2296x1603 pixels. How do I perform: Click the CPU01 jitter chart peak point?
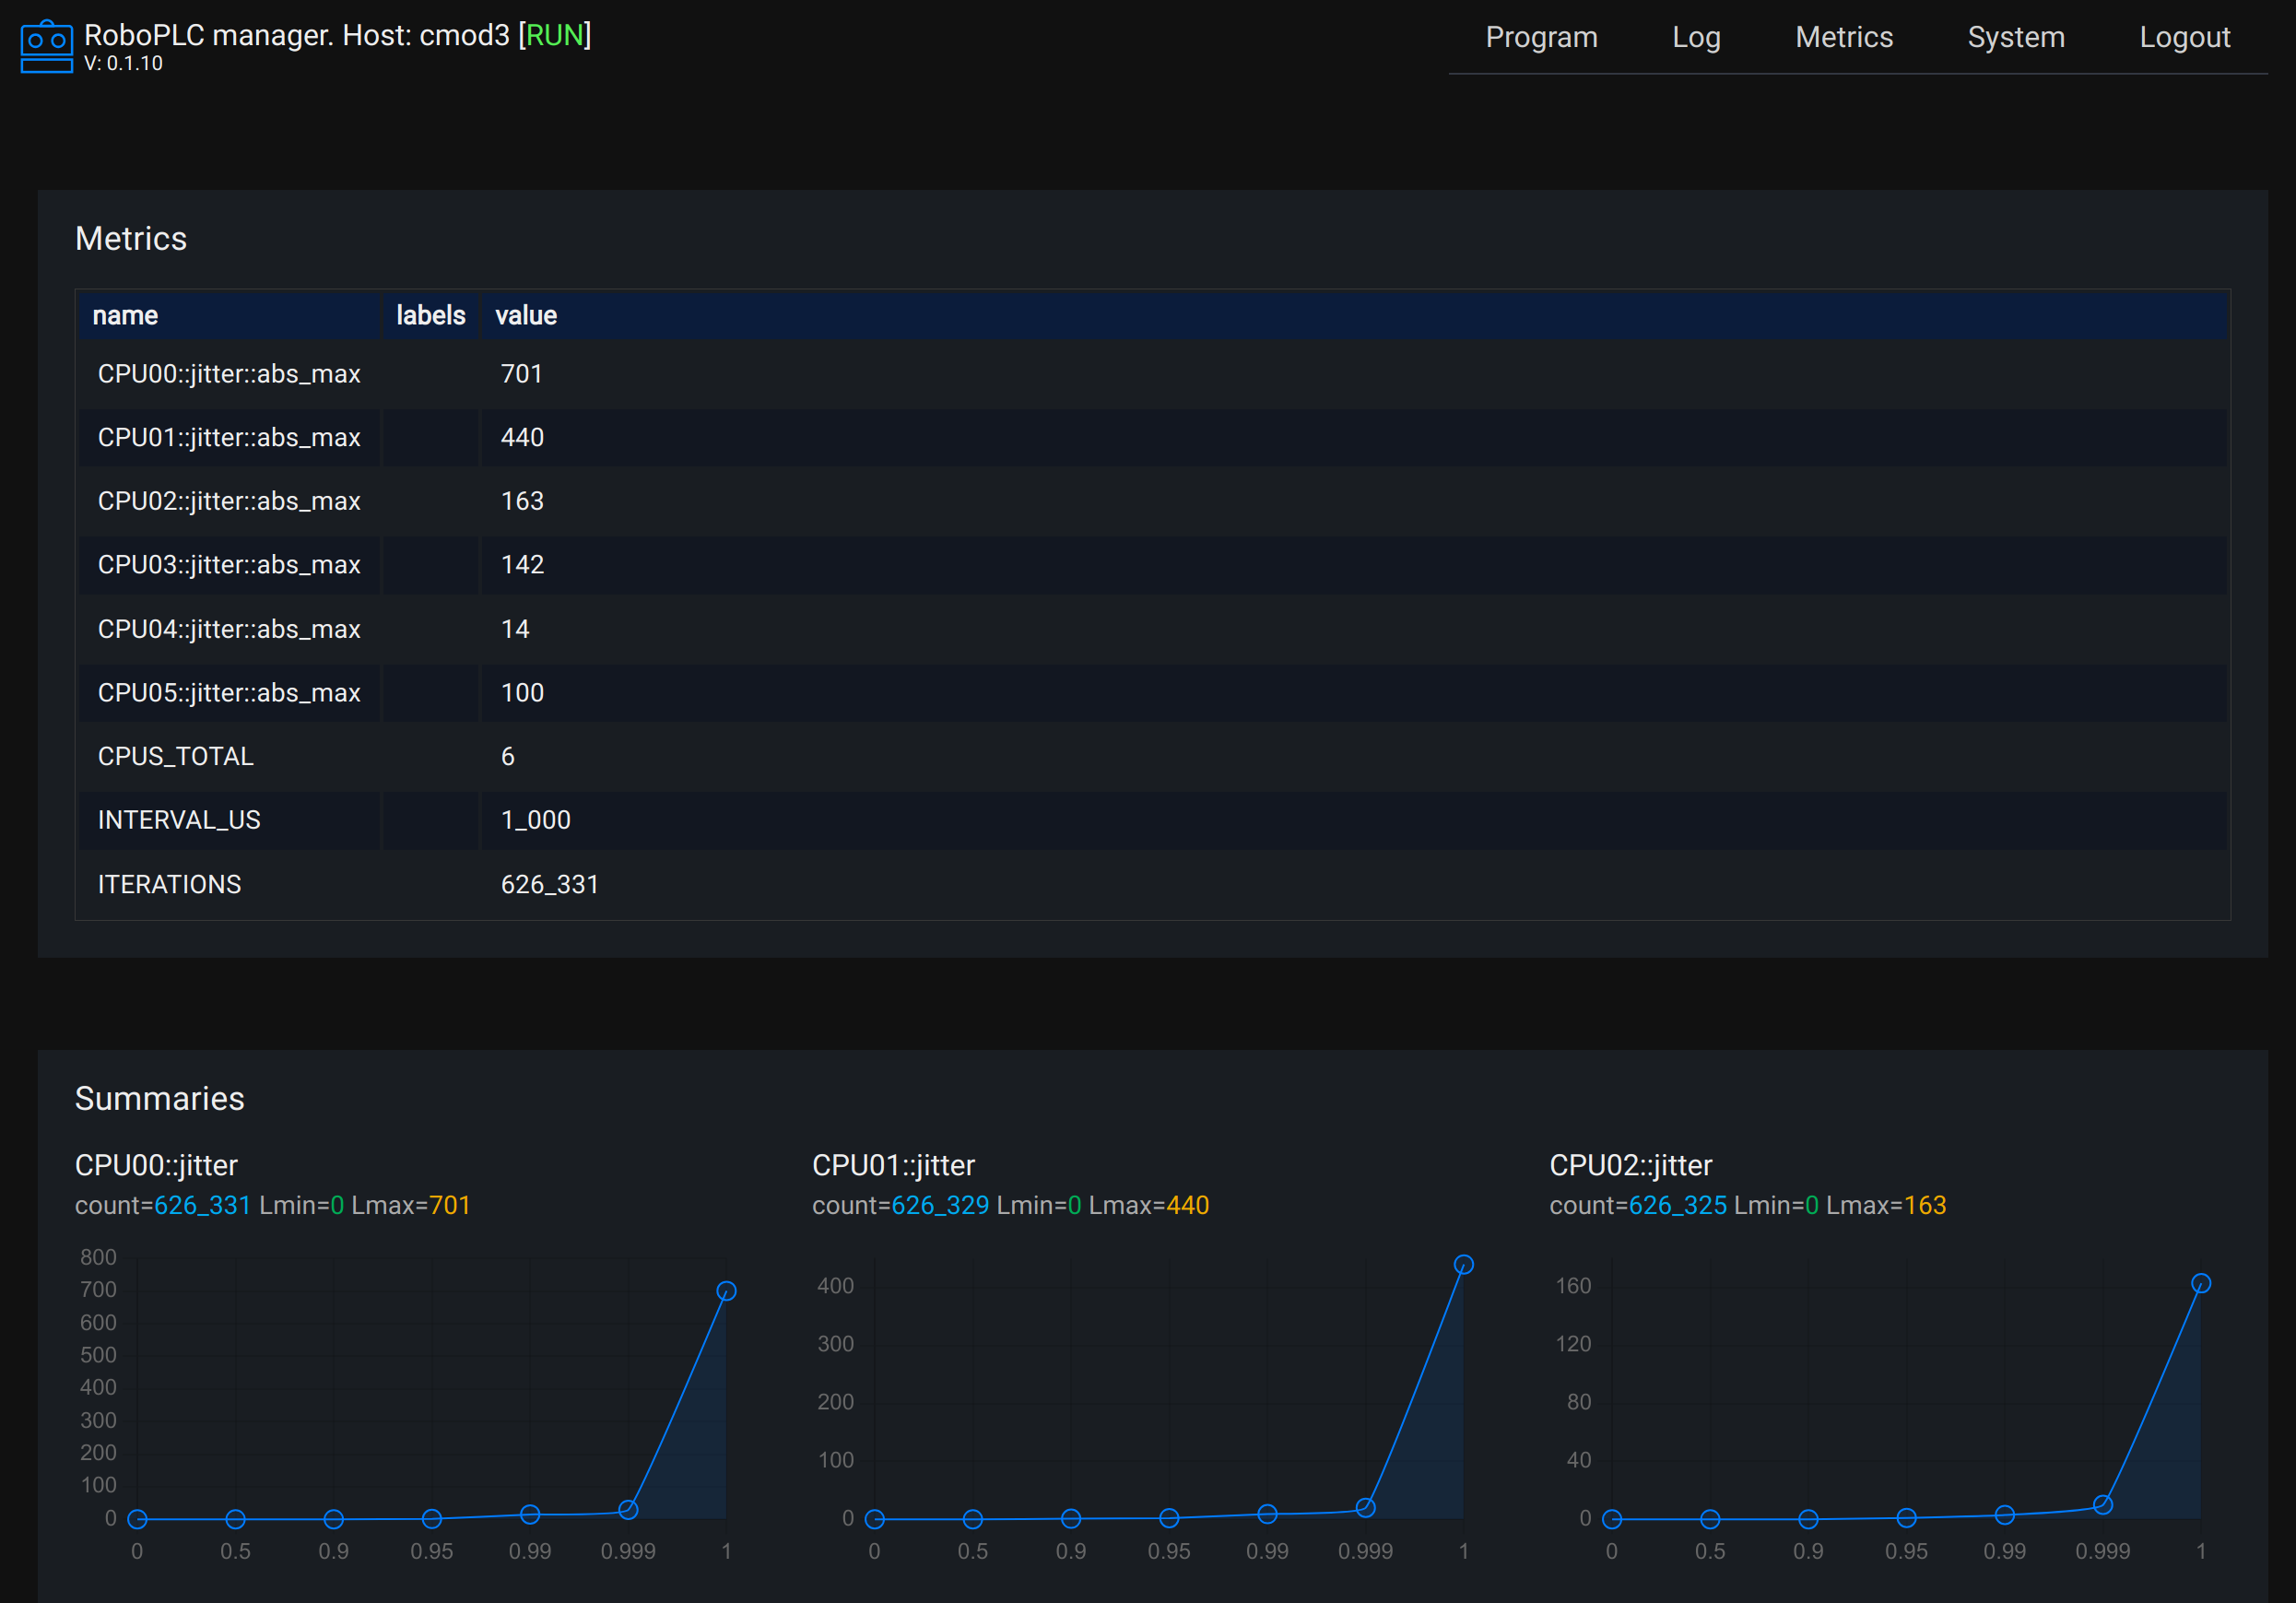click(x=1463, y=1264)
